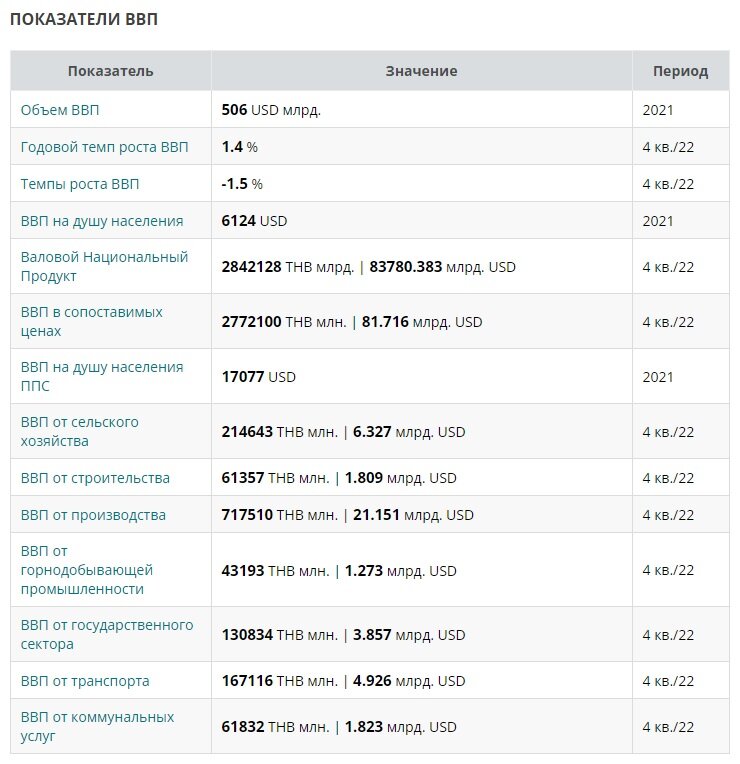Open ВВП от горнодобывающей промышленности link

[x=87, y=570]
